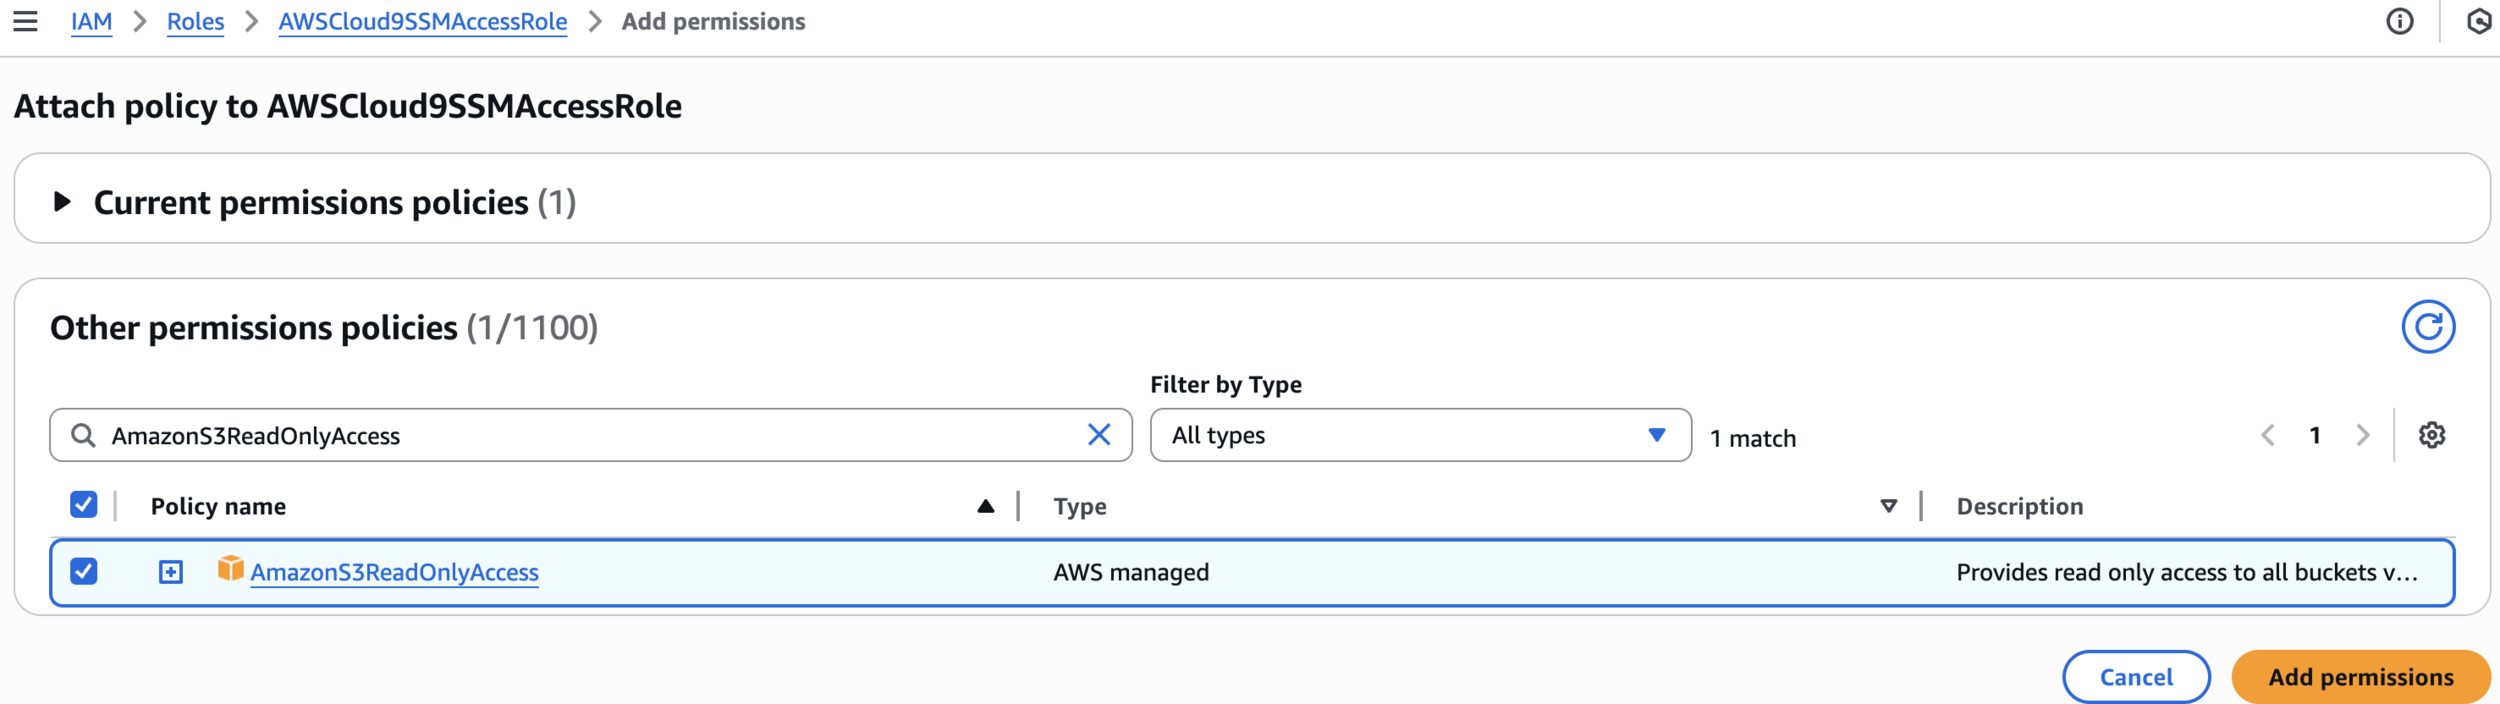Go to next results page
The image size is (2500, 704).
click(2362, 435)
